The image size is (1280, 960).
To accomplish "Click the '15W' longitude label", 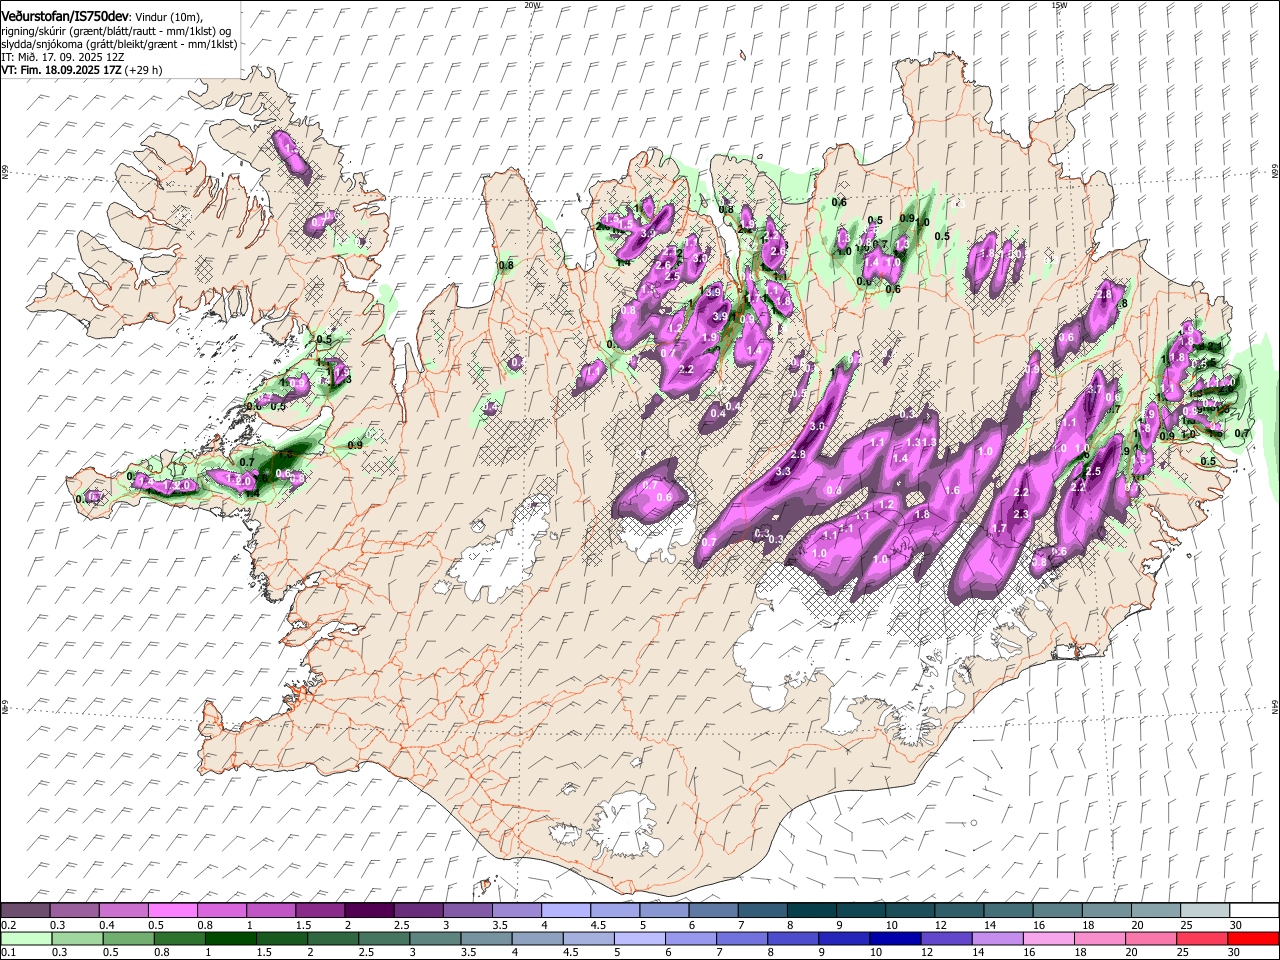I will point(1059,5).
